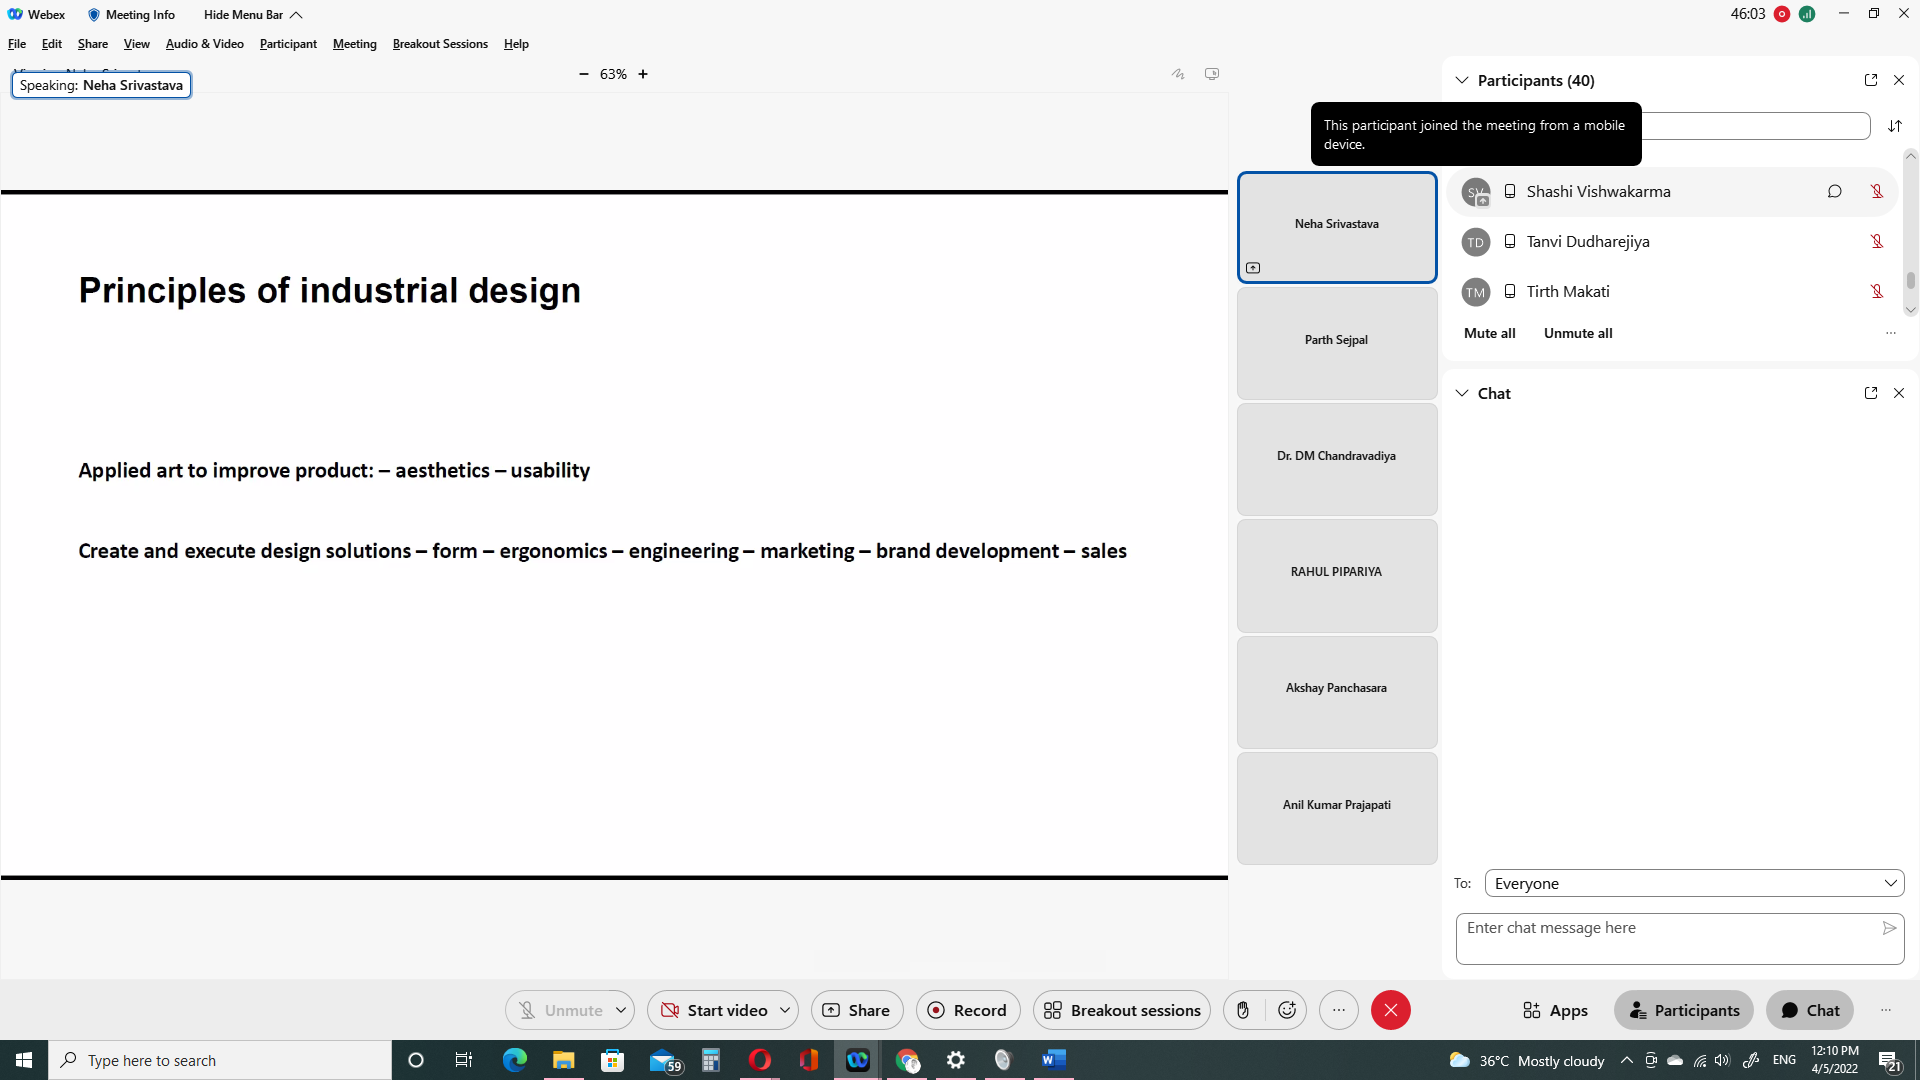
Task: Click the raise hand icon
Action: click(x=1243, y=1010)
